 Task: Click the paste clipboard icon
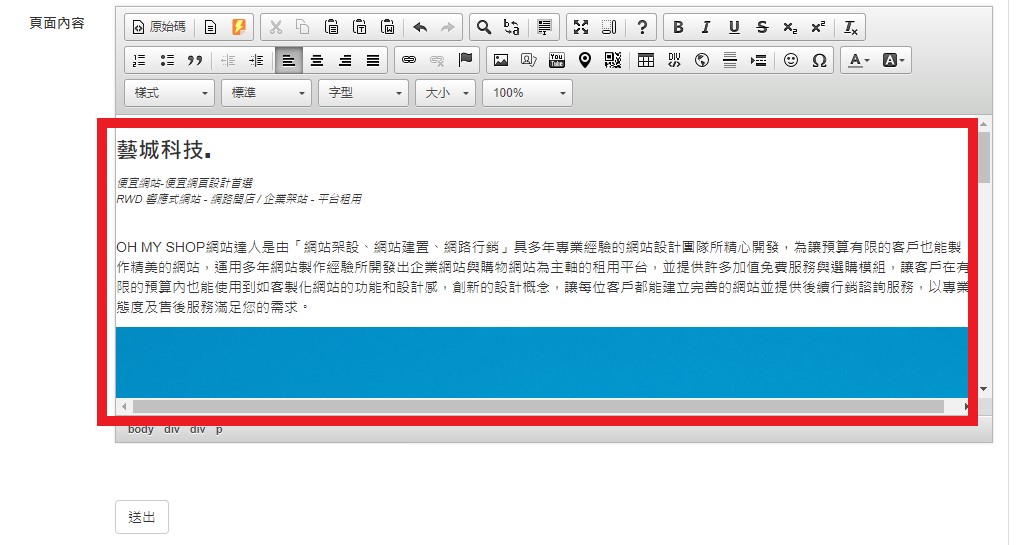pyautogui.click(x=331, y=27)
